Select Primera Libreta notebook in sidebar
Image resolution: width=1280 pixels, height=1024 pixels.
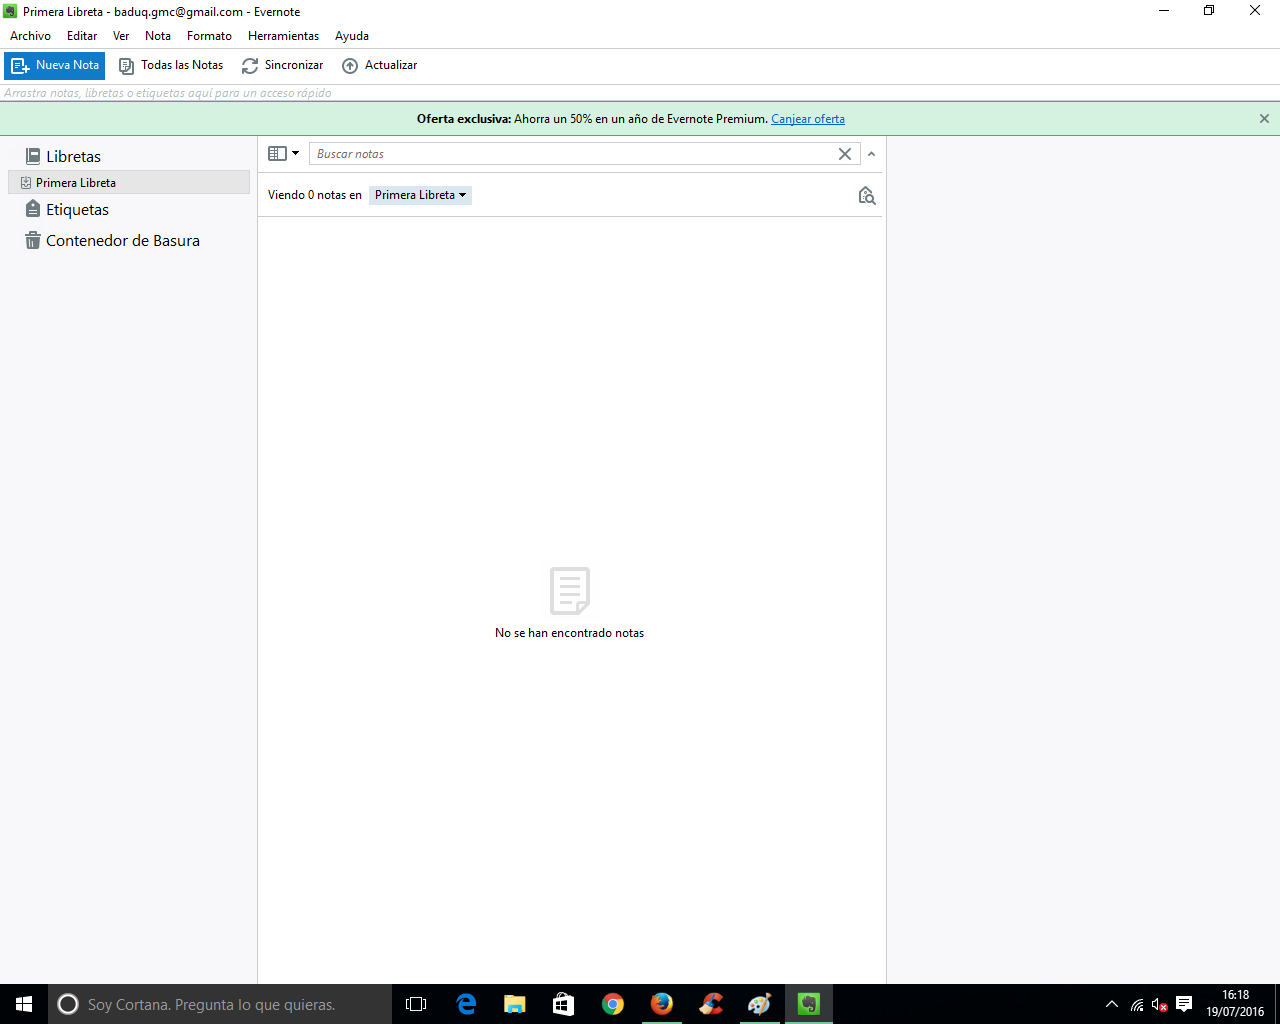(76, 183)
